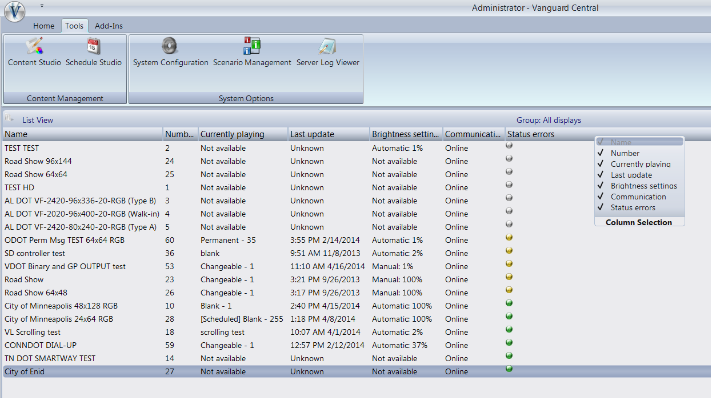Click green status icon for CONNDOT DIAL-UP
The height and width of the screenshot is (398, 711).
point(509,343)
